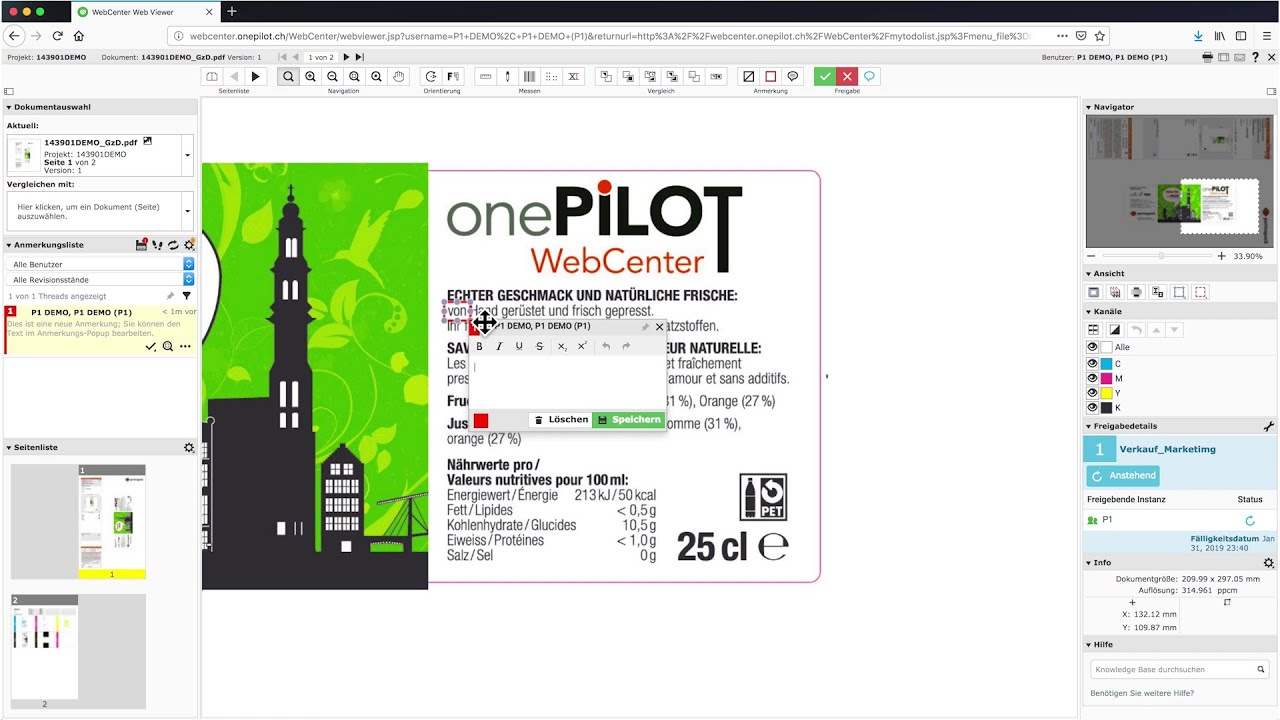
Task: Select the zoom magnifier tool in Navigation
Action: tap(288, 76)
